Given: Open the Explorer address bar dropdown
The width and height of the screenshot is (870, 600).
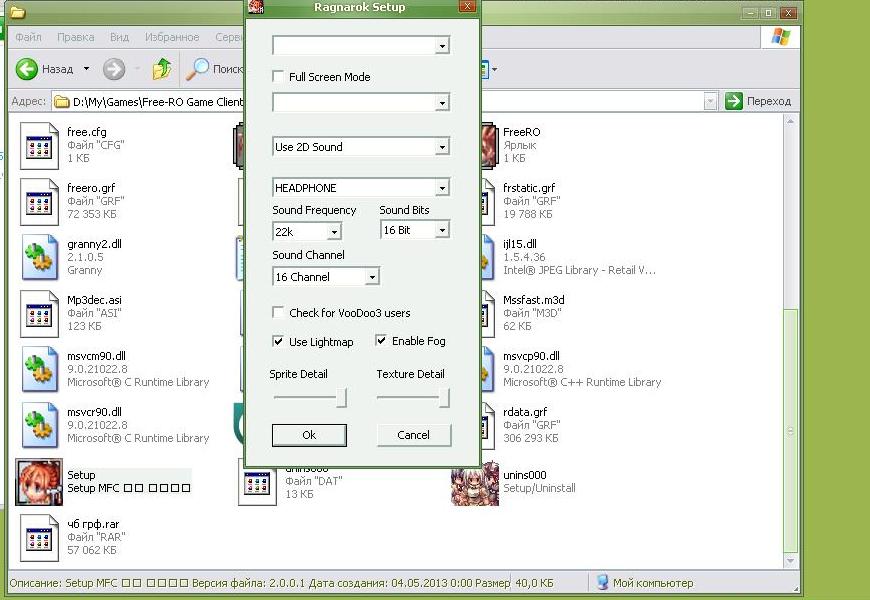Looking at the screenshot, I should 710,102.
